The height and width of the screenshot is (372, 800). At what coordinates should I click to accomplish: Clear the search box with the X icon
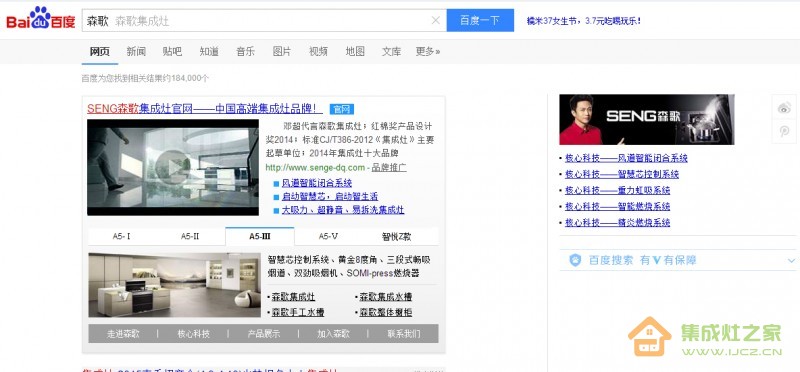point(436,20)
